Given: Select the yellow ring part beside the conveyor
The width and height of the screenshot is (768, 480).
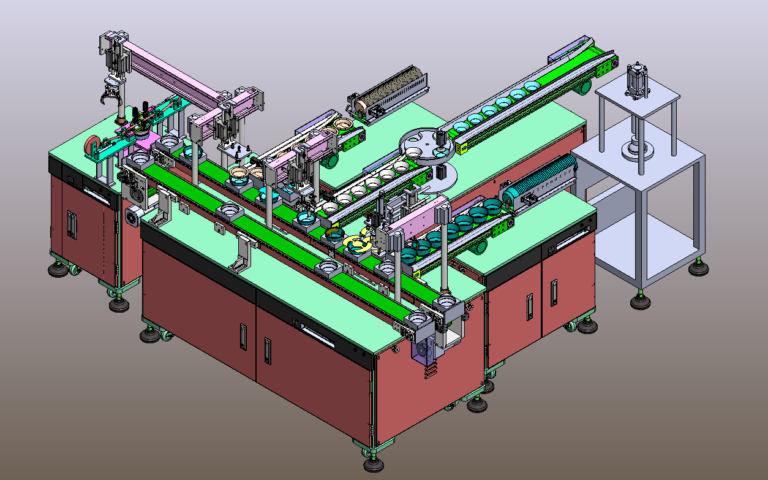Looking at the screenshot, I should coord(356,244).
